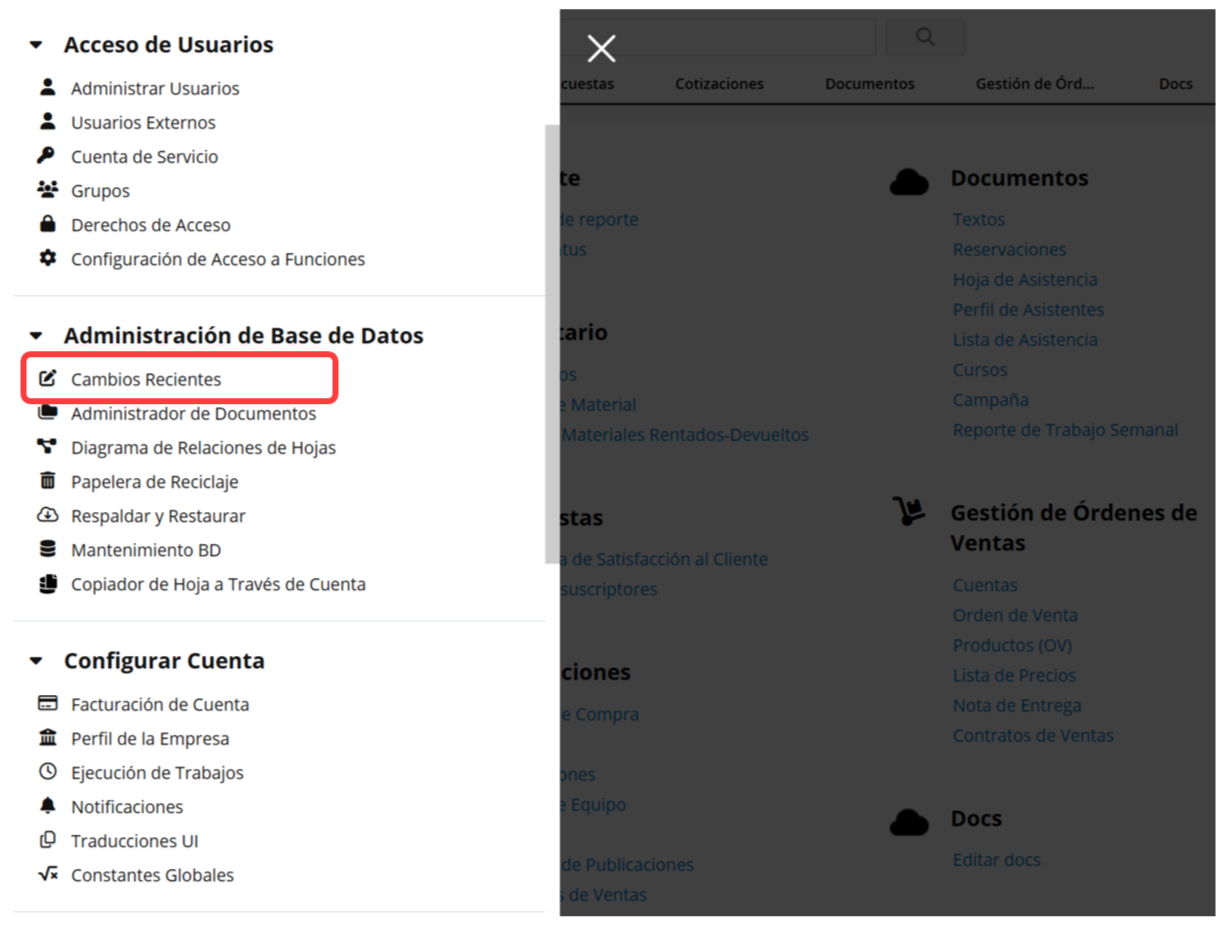Image resolution: width=1222 pixels, height=925 pixels.
Task: Click the clock icon for Ejecución de Trabajos
Action: point(47,772)
